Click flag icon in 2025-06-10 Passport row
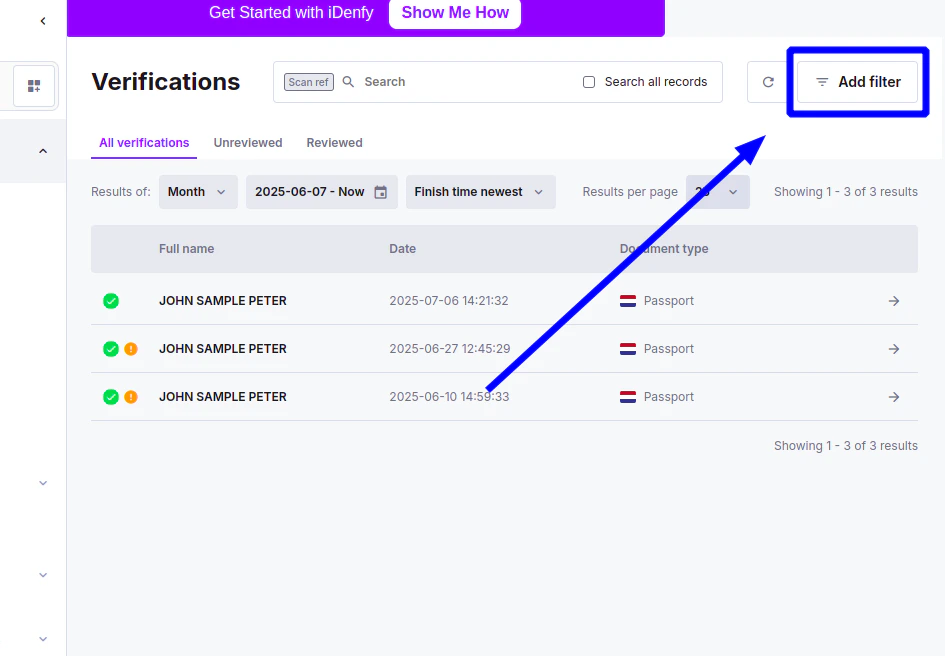 [628, 397]
